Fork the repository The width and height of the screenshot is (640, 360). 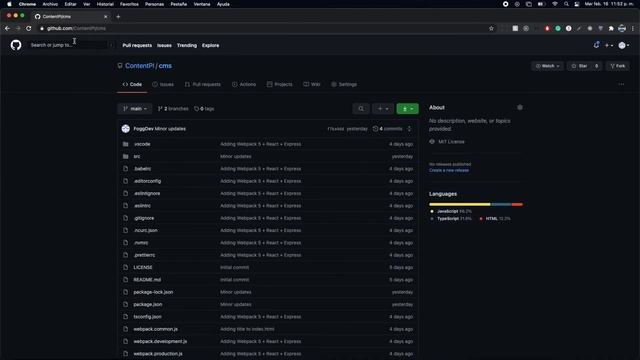(618, 66)
